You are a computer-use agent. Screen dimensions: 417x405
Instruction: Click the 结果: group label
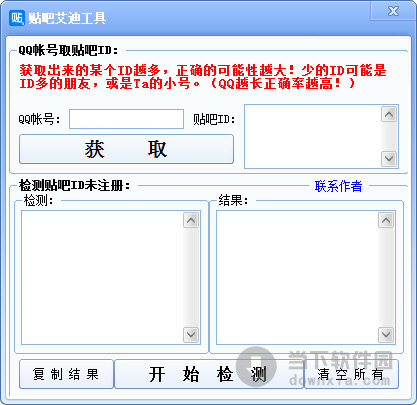[233, 200]
